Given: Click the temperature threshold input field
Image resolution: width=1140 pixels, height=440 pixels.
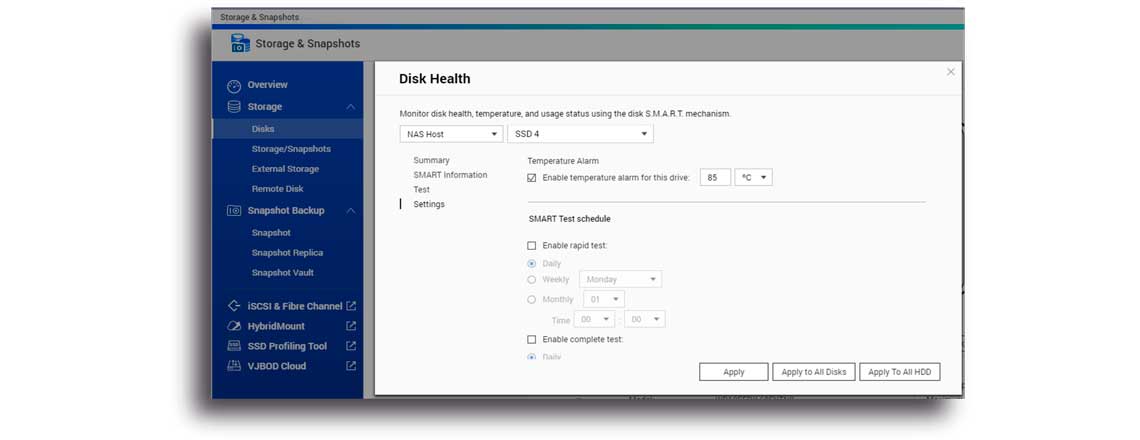Looking at the screenshot, I should pos(714,177).
